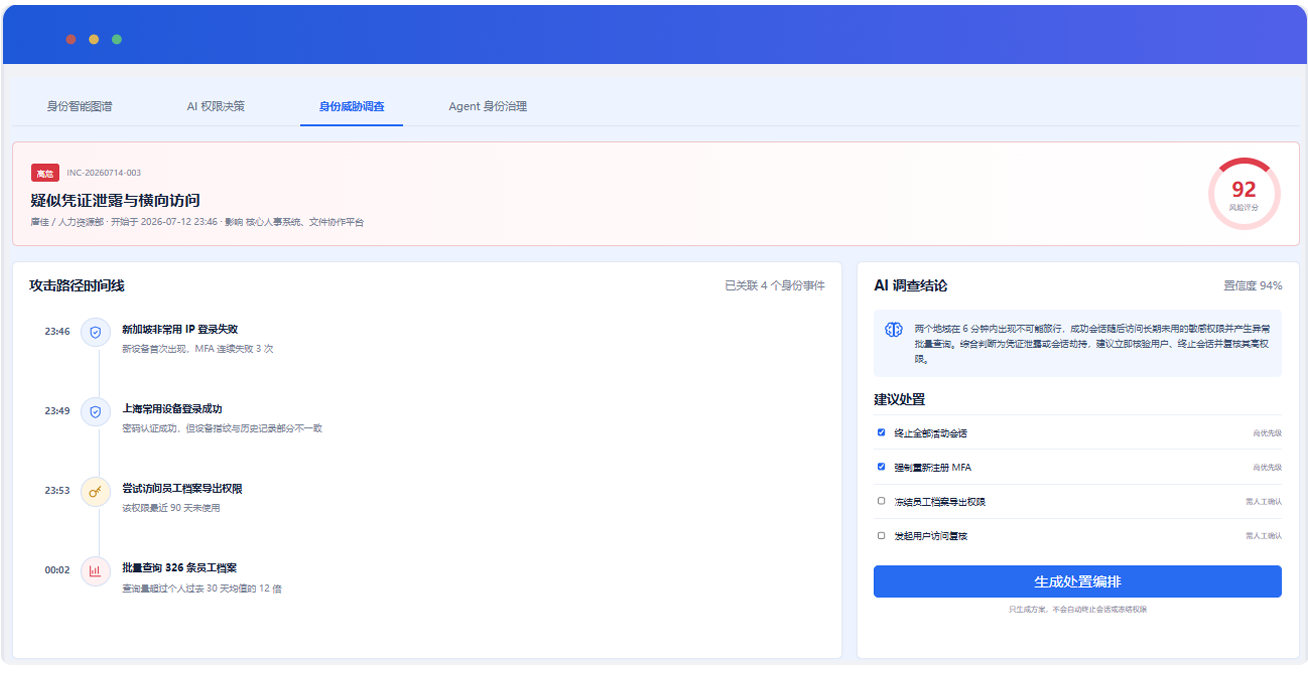Click the 新加坡非常用 IP 登录失败 event title

pyautogui.click(x=180, y=329)
